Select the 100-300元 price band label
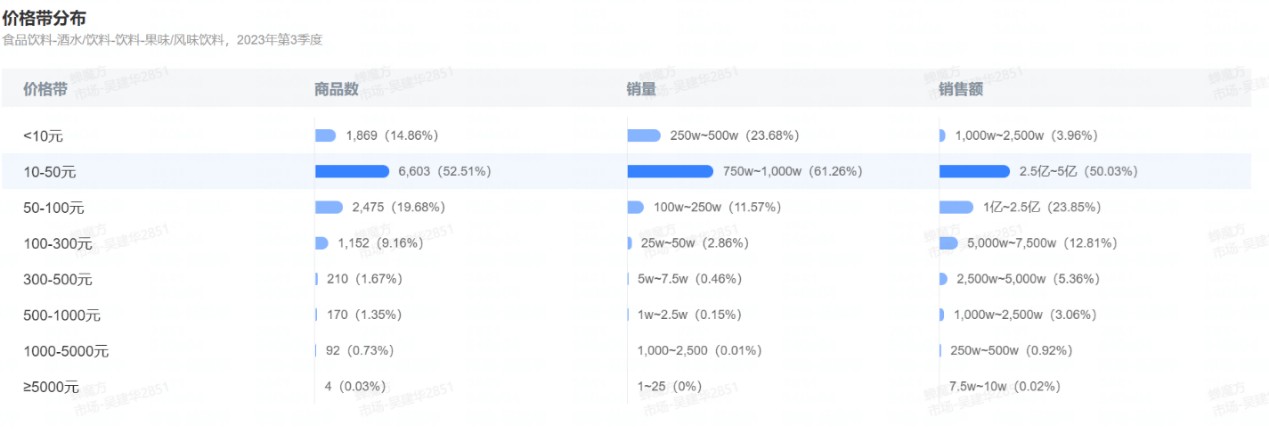 58,244
